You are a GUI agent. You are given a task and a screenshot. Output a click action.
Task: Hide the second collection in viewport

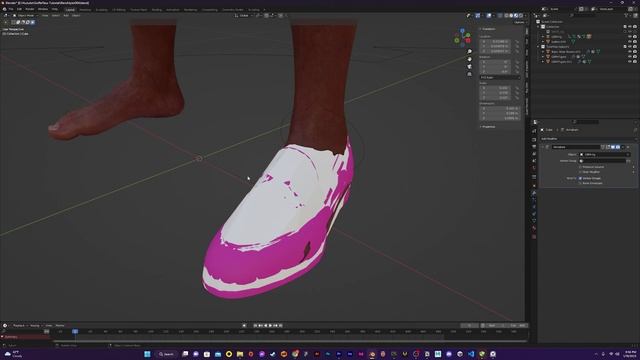pyautogui.click(x=630, y=47)
